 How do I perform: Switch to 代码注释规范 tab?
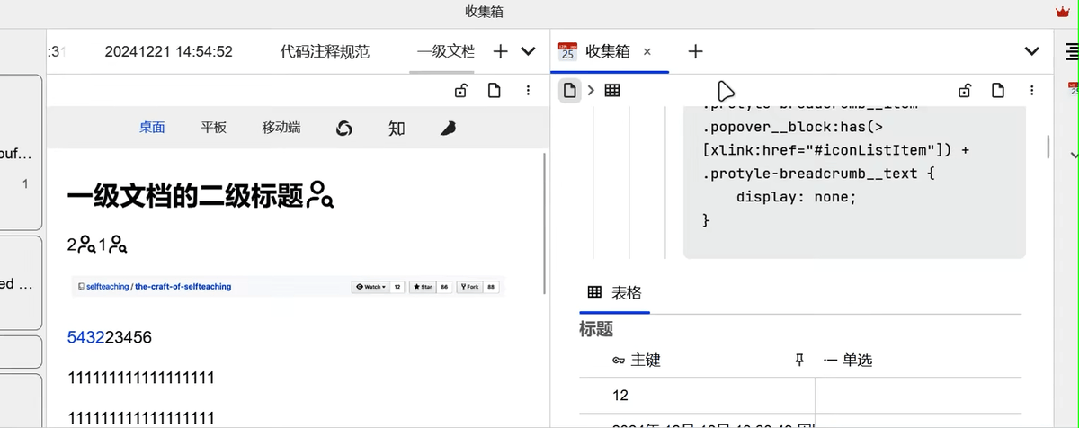[325, 52]
